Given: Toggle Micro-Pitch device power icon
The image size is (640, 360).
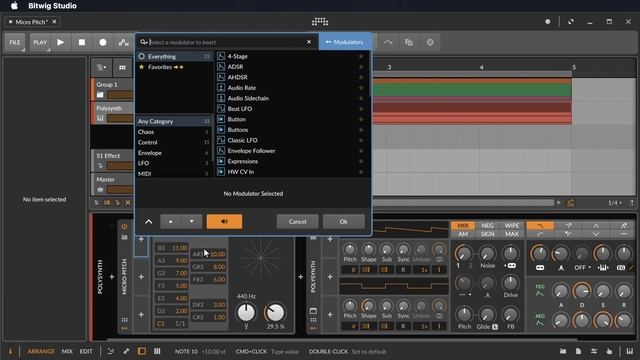Looking at the screenshot, I should [x=124, y=227].
